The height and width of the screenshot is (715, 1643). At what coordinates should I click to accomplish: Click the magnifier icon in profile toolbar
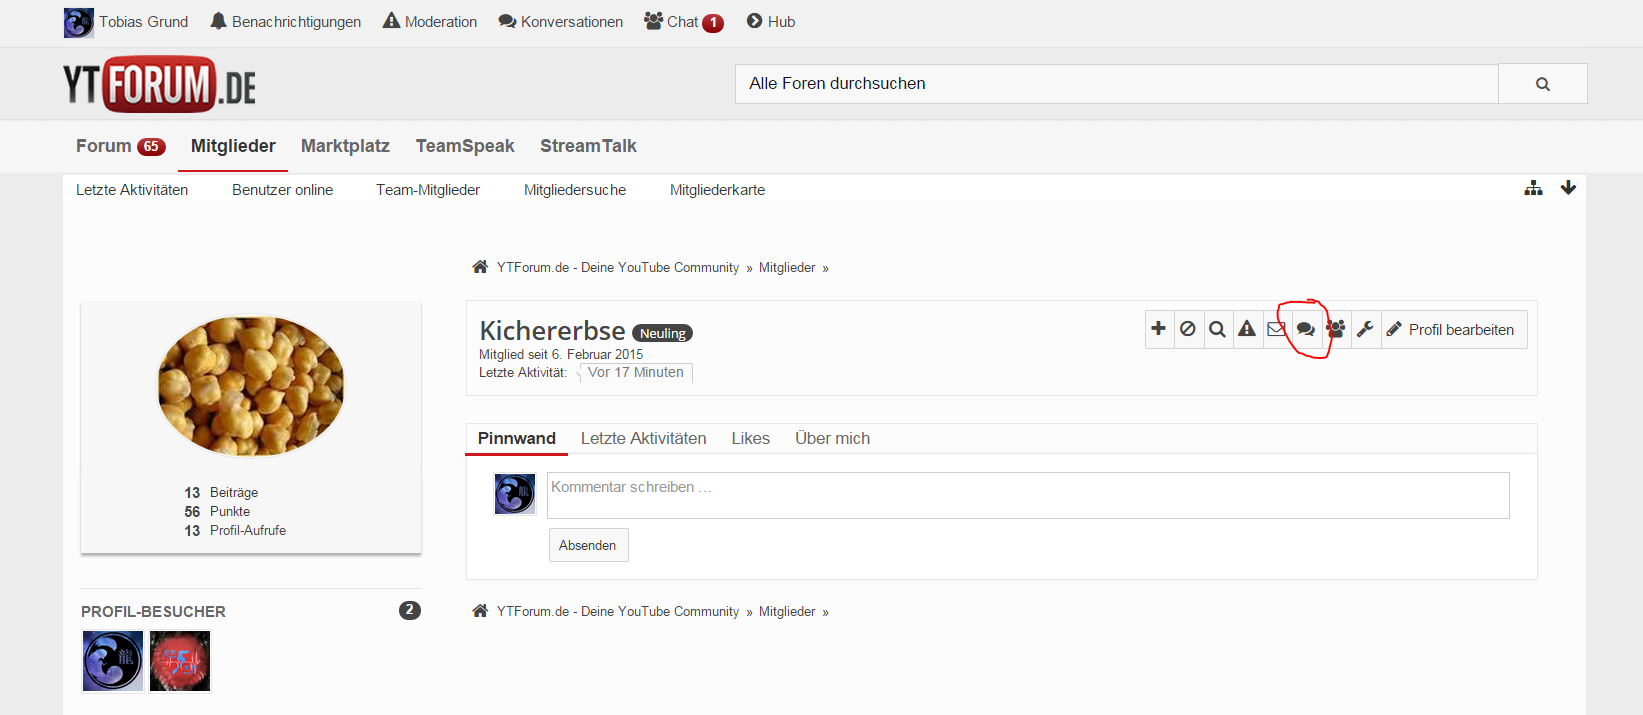pos(1217,329)
